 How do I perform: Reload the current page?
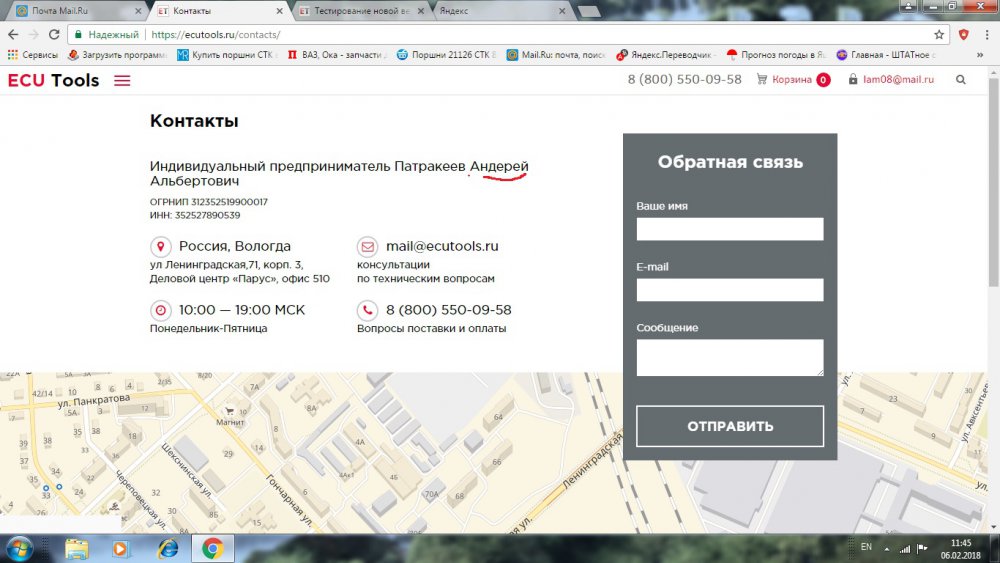tap(54, 34)
